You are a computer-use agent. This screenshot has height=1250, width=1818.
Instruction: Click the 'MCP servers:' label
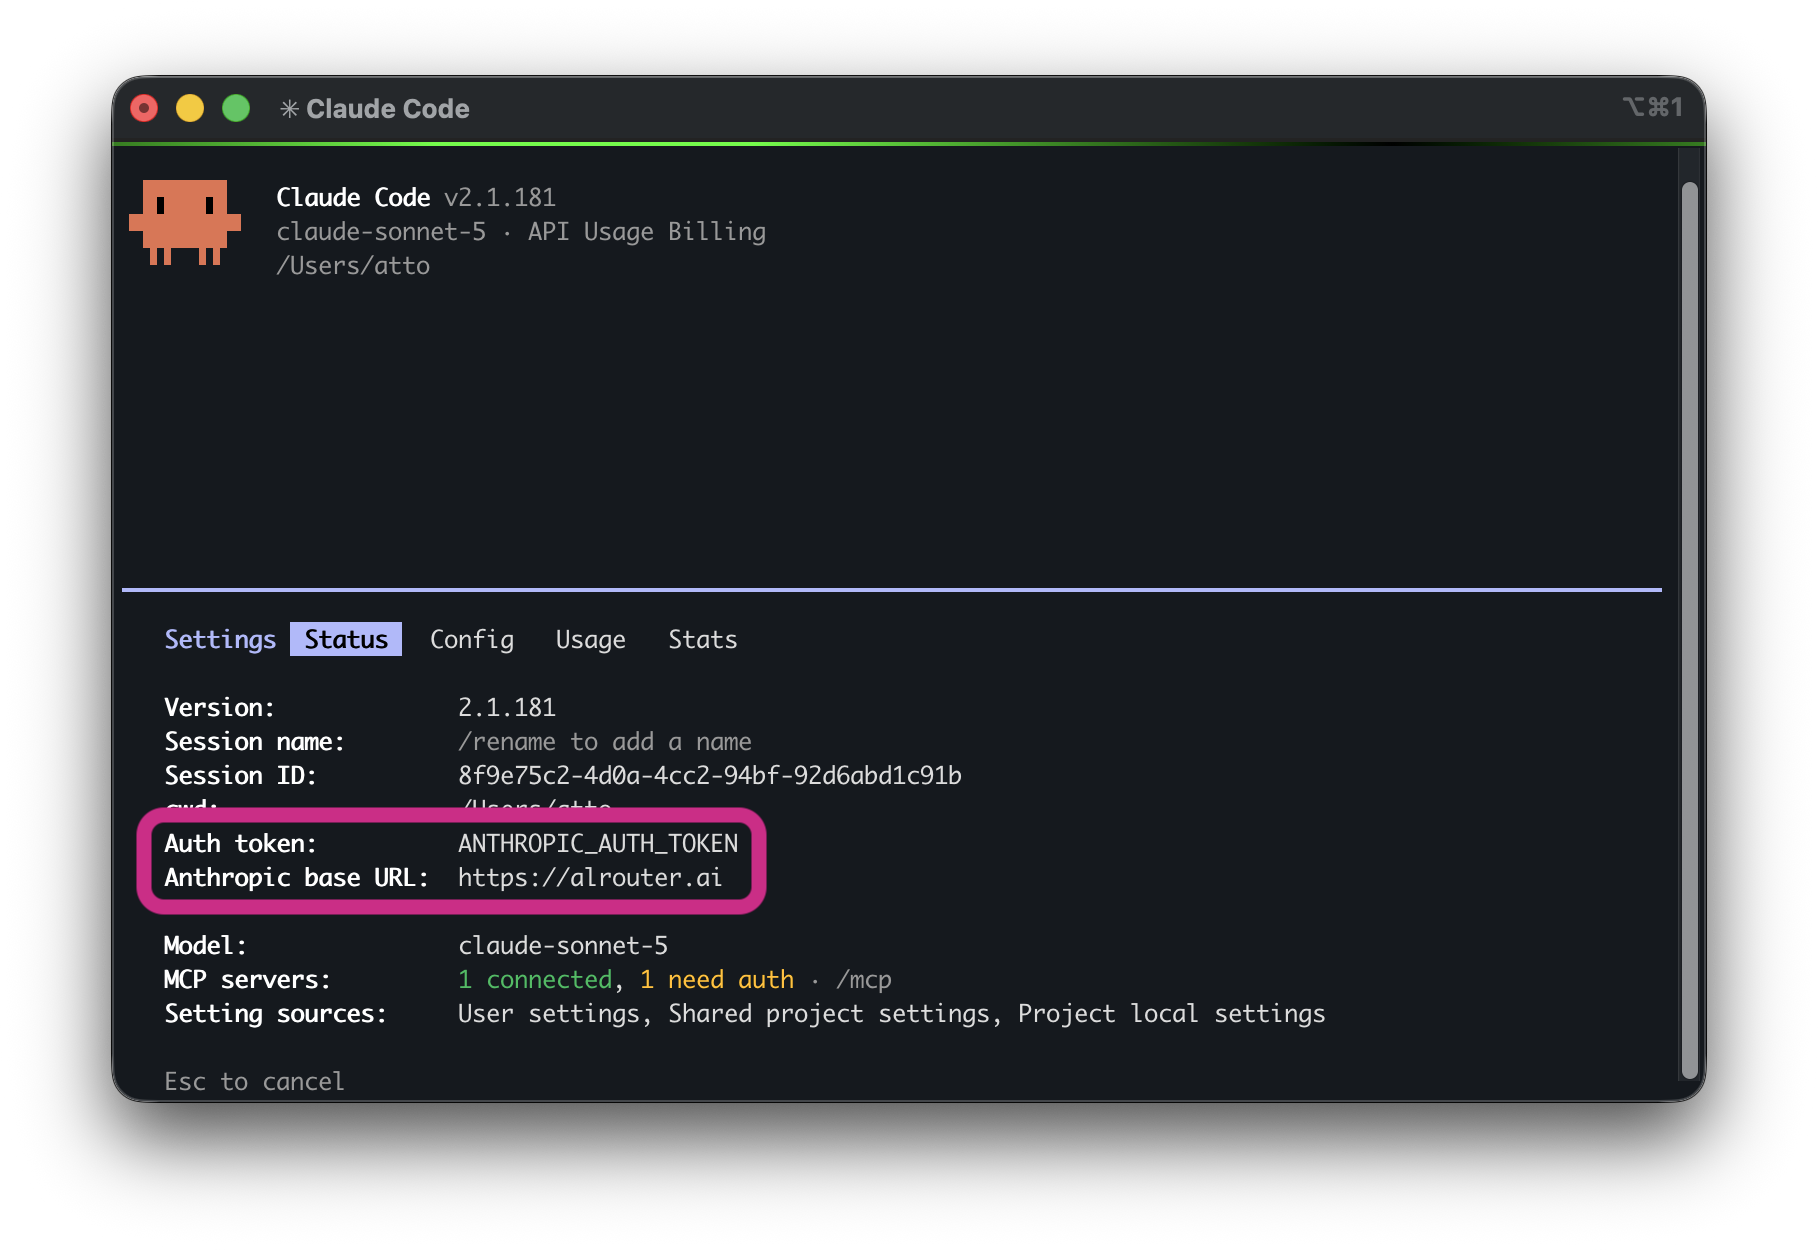(247, 980)
